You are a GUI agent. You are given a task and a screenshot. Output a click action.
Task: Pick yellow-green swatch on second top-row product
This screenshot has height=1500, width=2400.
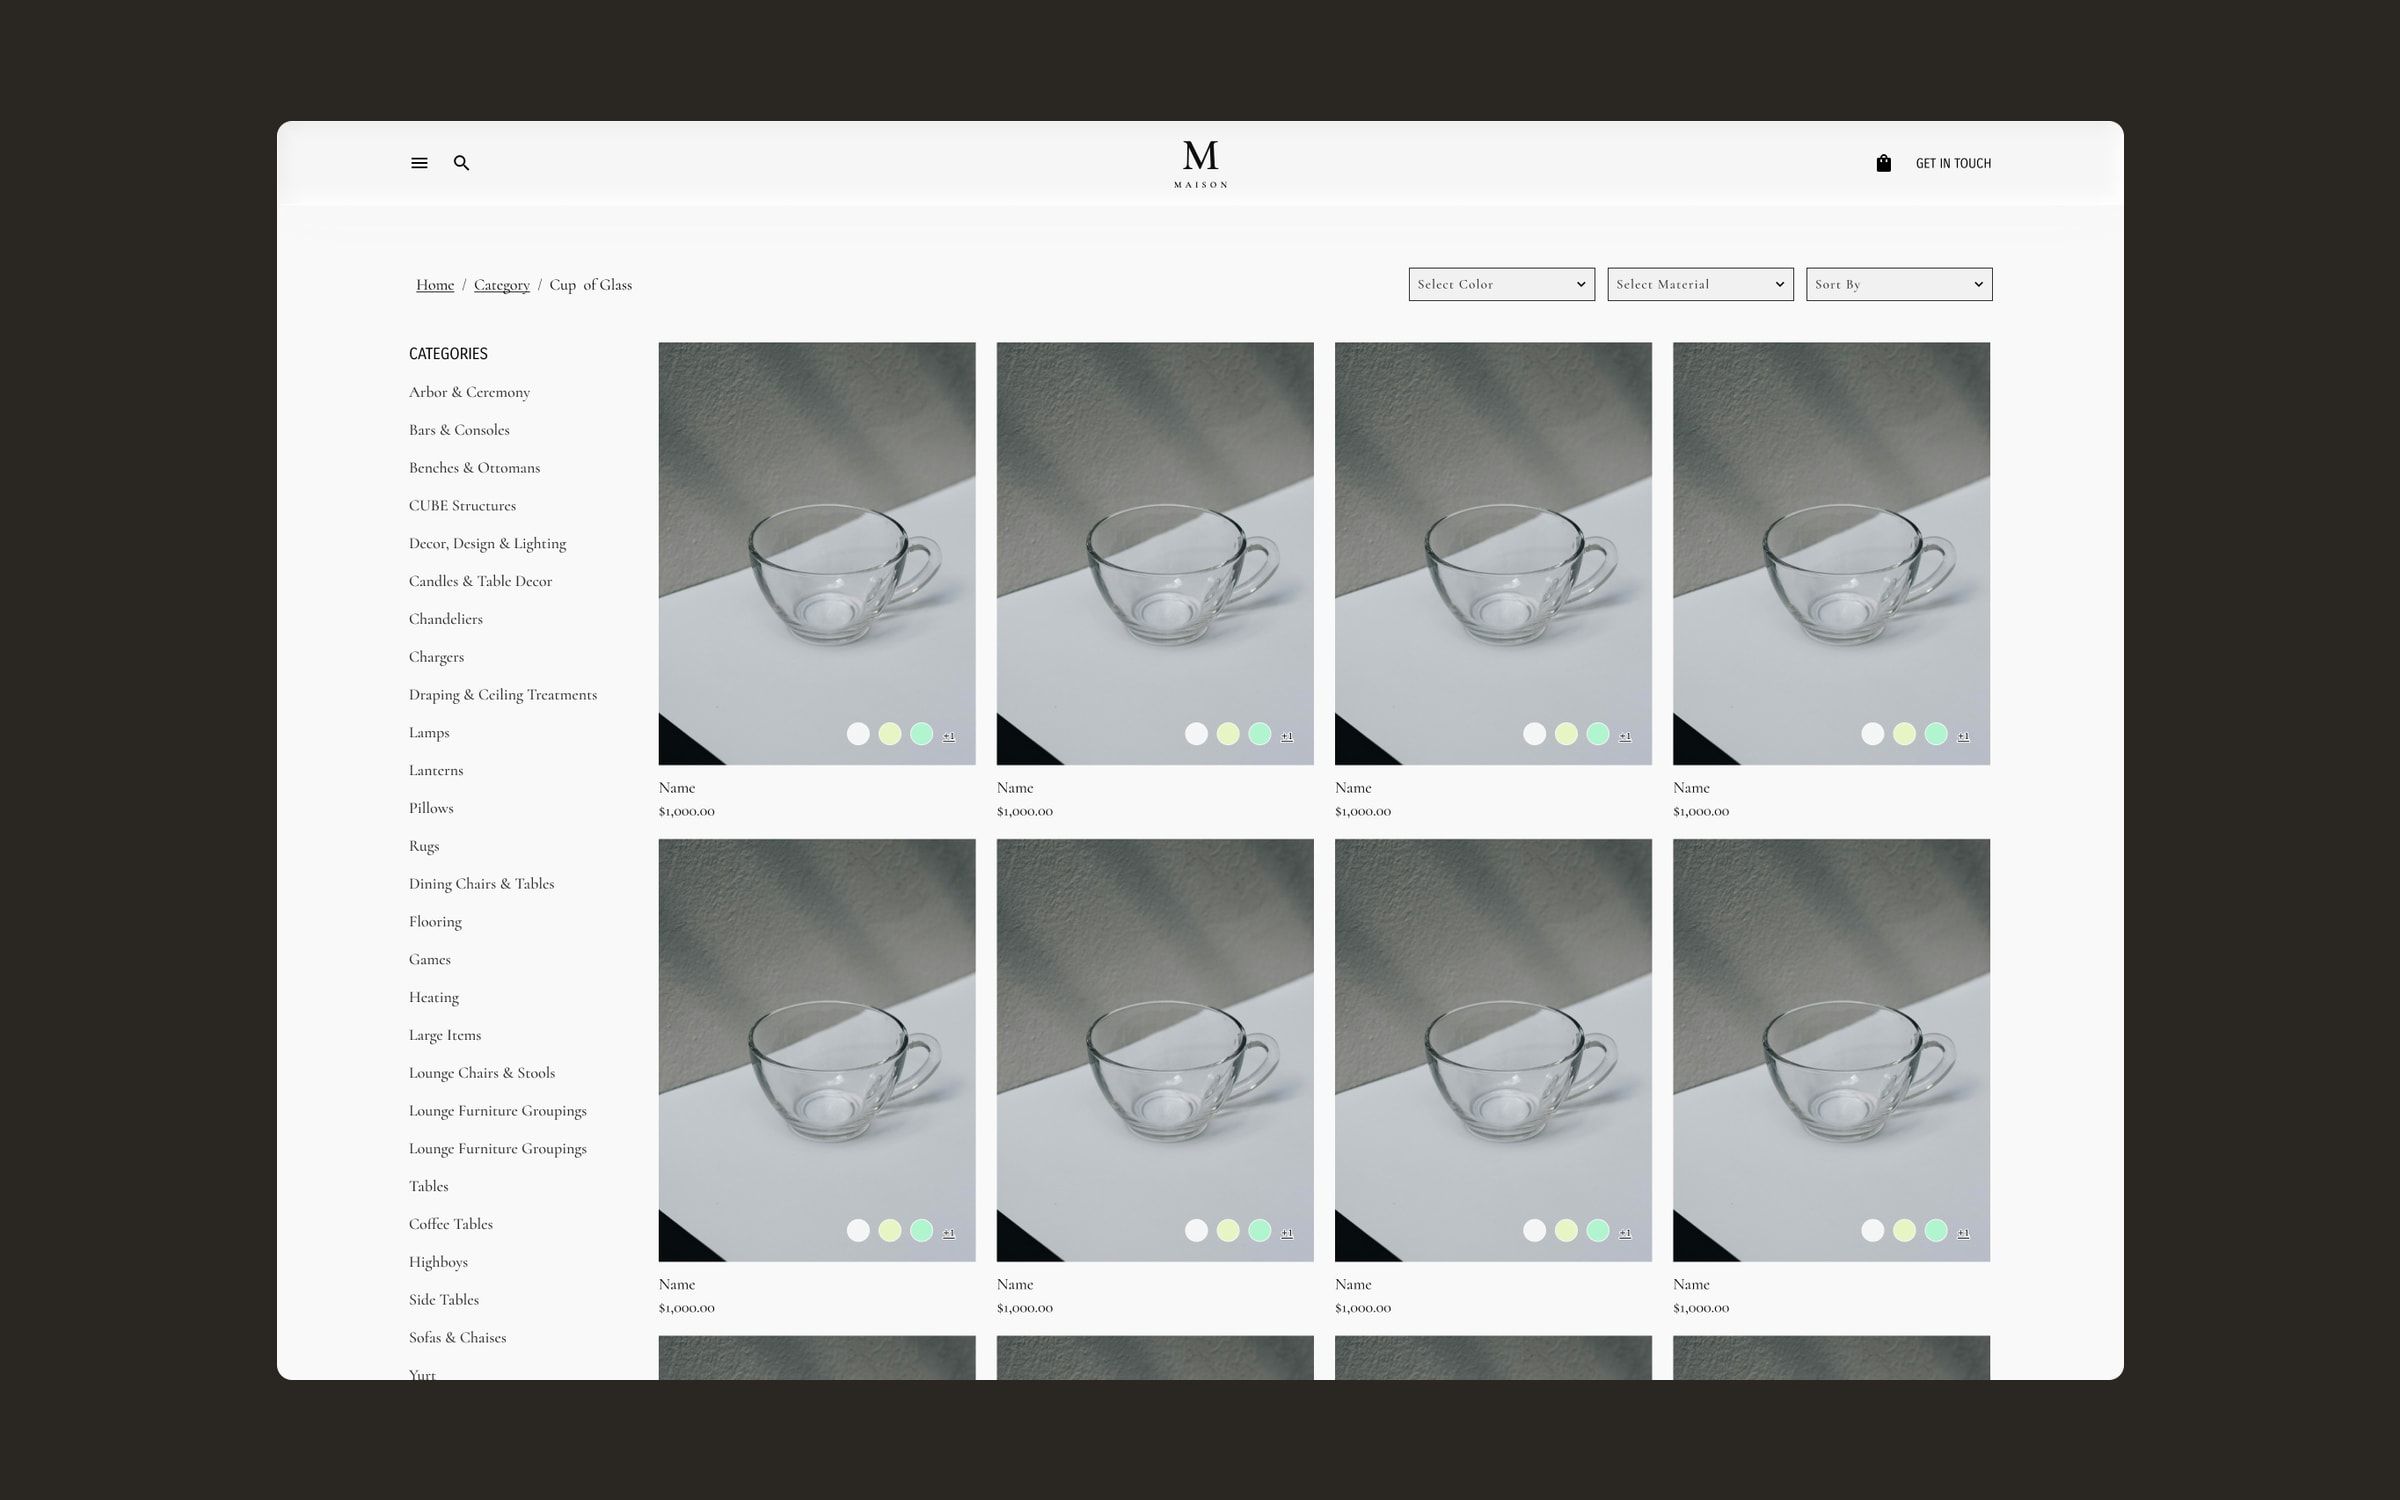click(x=1228, y=734)
